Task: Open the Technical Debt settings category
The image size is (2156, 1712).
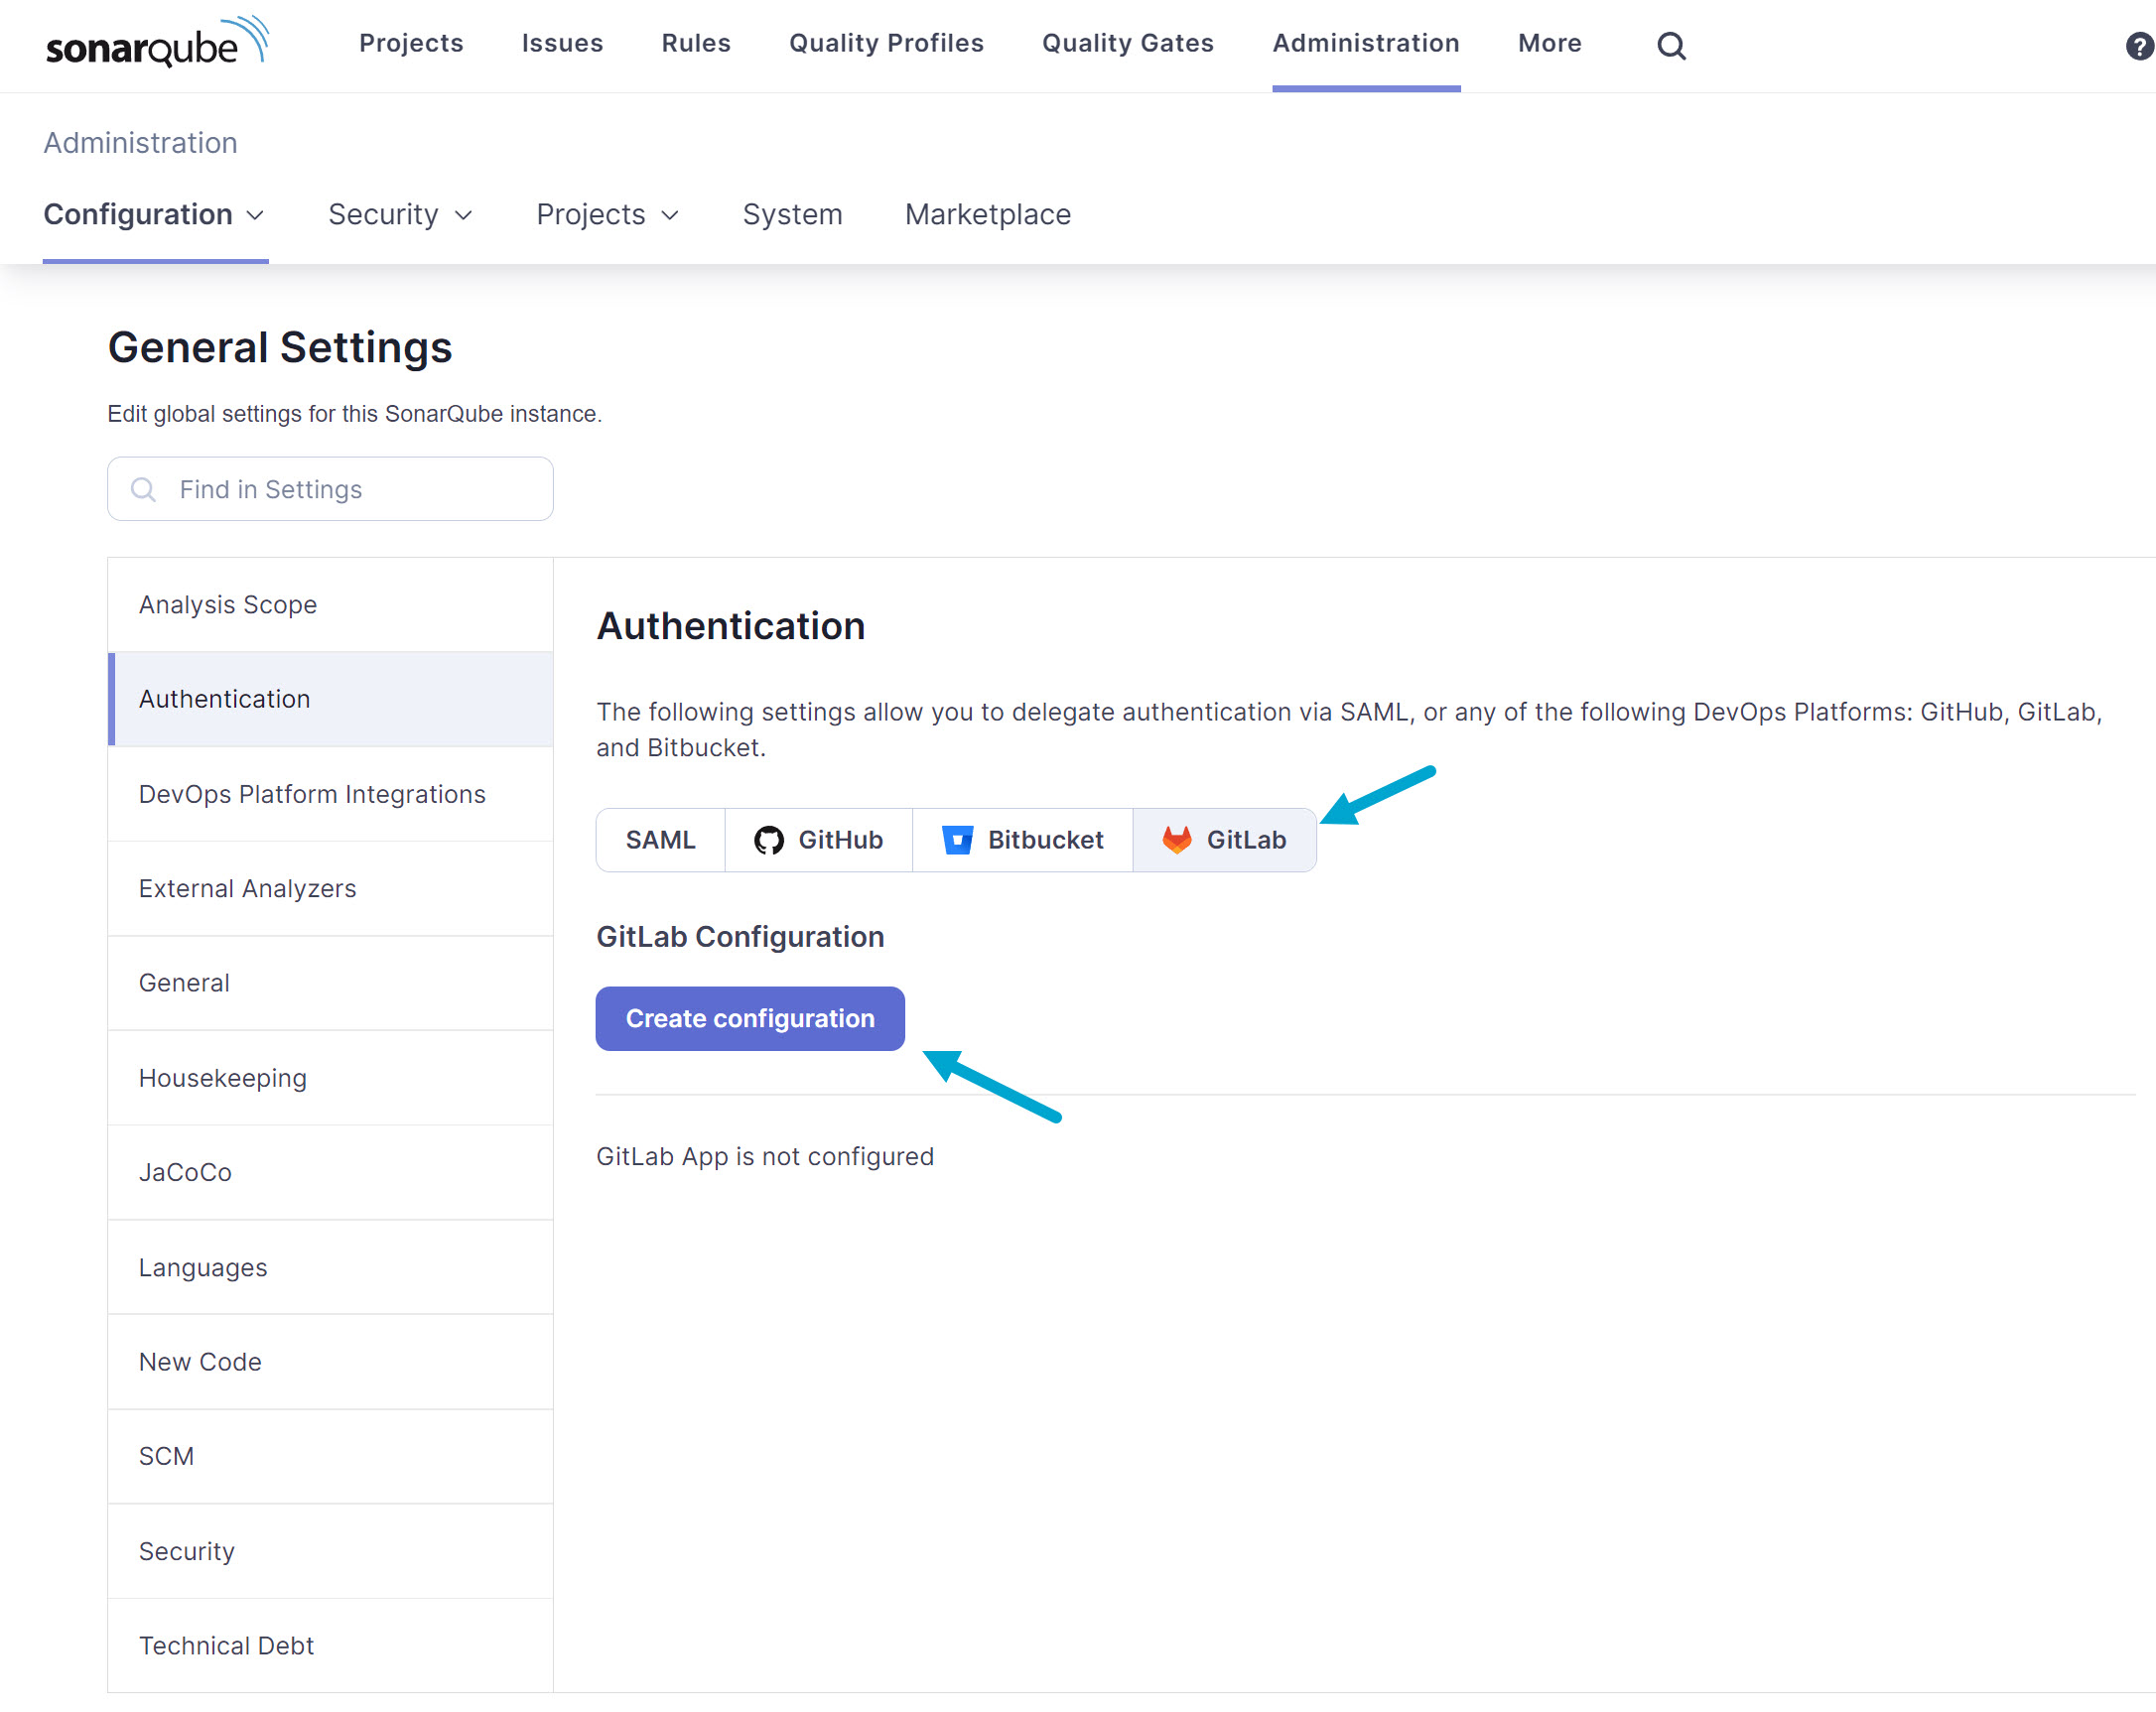Action: tap(226, 1645)
